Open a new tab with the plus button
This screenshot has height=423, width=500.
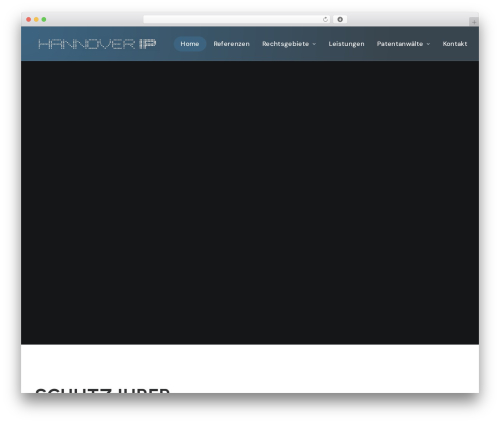(x=474, y=22)
